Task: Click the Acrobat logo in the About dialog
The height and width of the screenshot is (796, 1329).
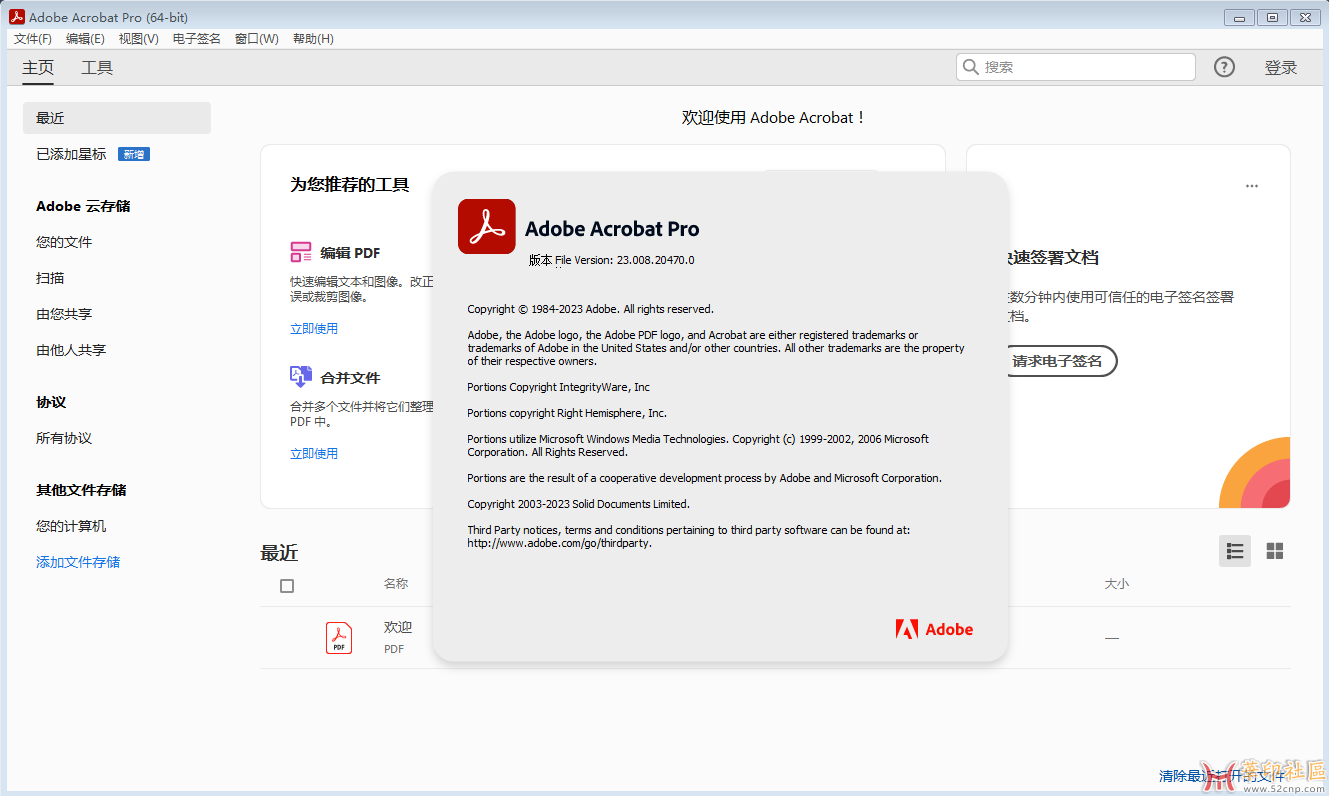Action: click(487, 227)
